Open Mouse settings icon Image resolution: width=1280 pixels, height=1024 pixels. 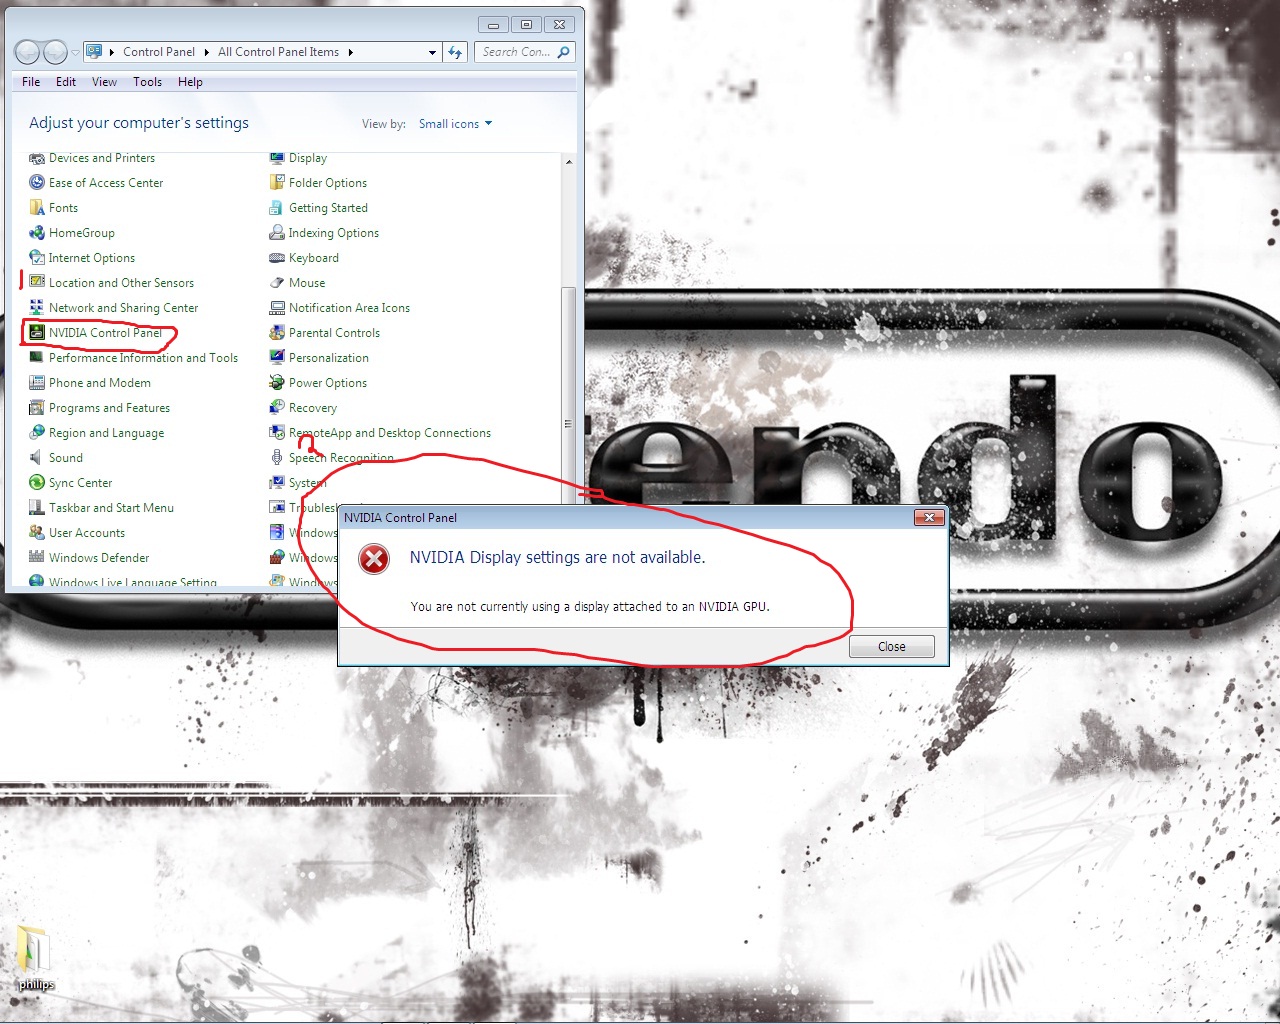point(277,283)
